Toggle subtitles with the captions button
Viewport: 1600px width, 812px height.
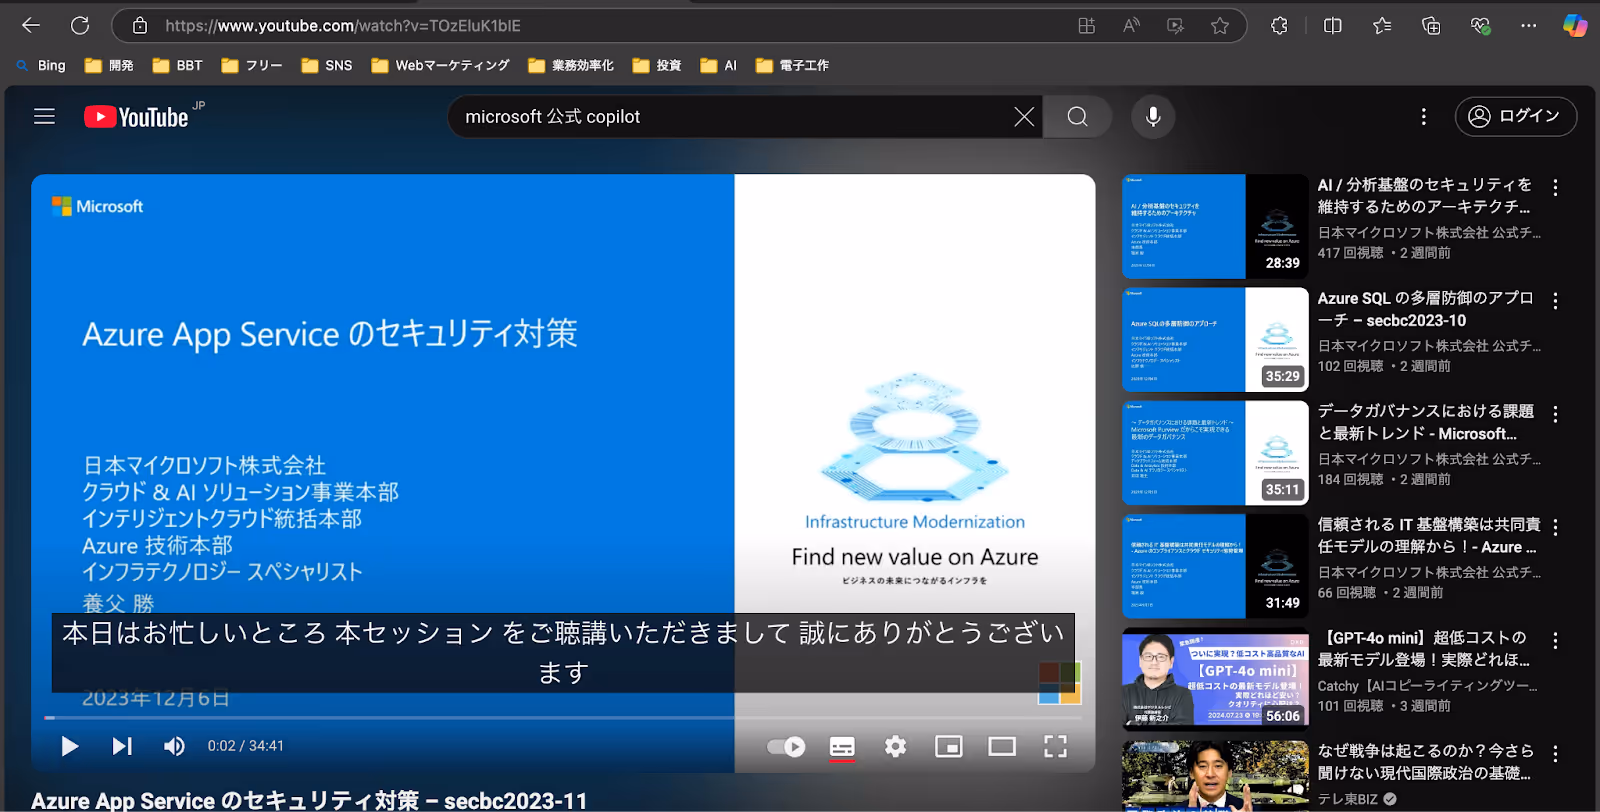[x=842, y=746]
